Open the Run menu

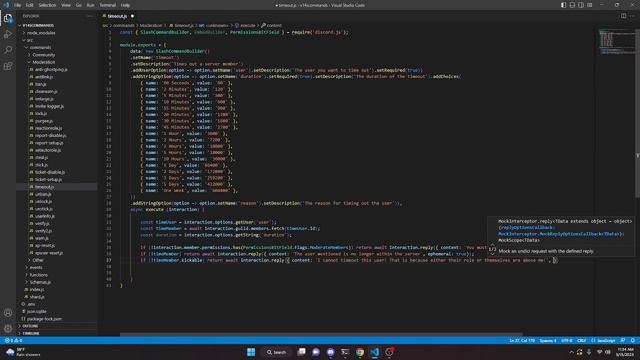(x=91, y=5)
